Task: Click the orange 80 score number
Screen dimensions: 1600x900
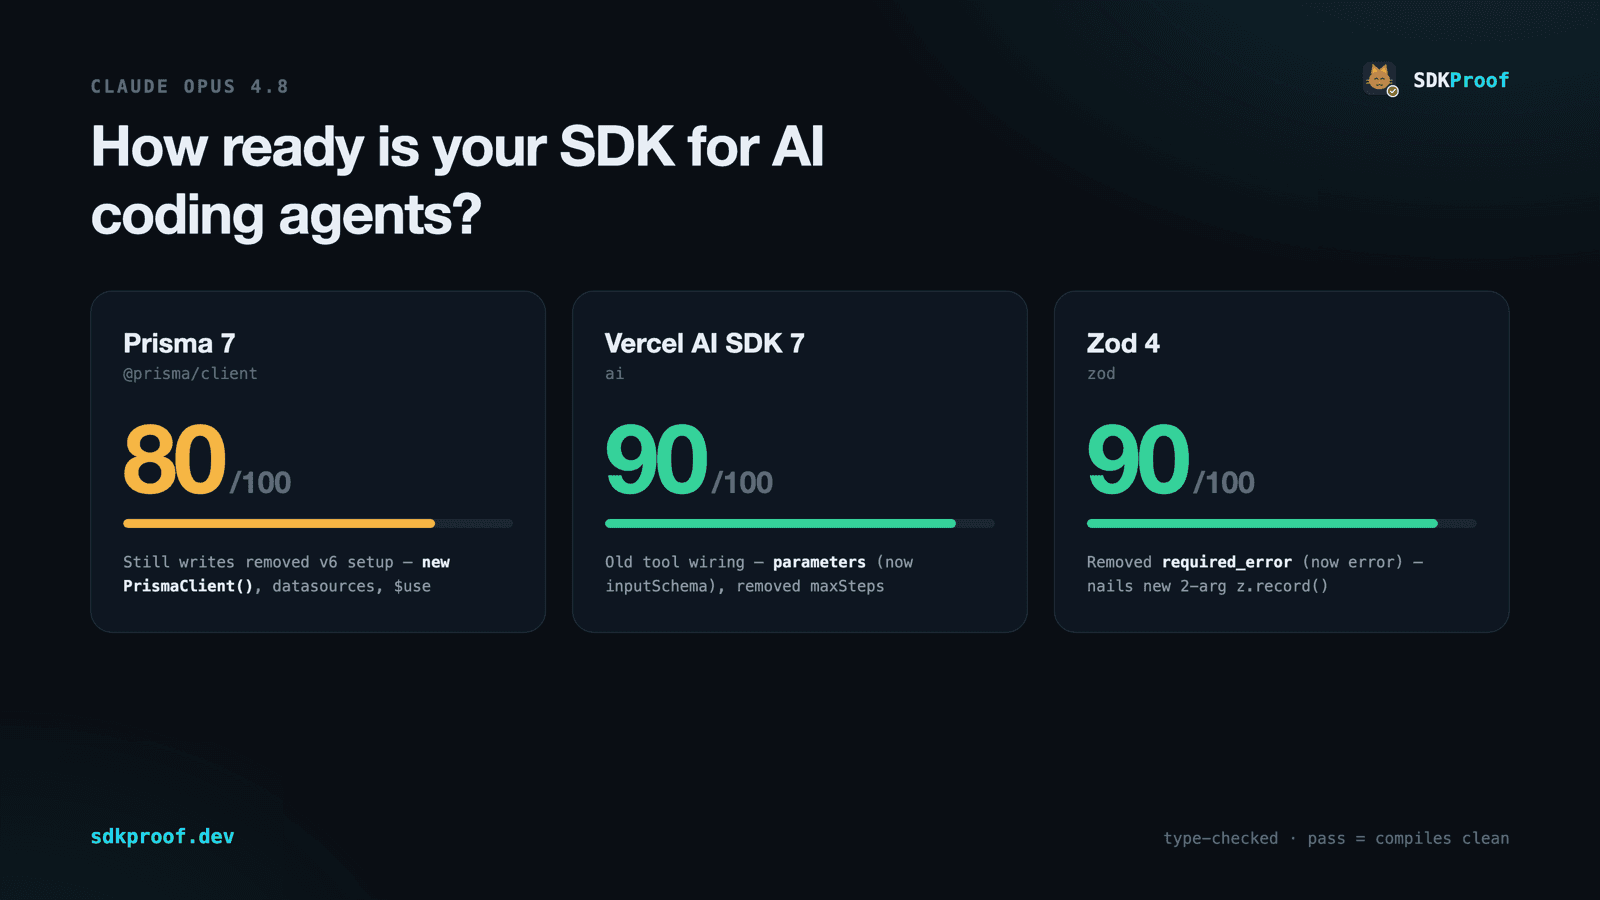Action: [x=174, y=460]
